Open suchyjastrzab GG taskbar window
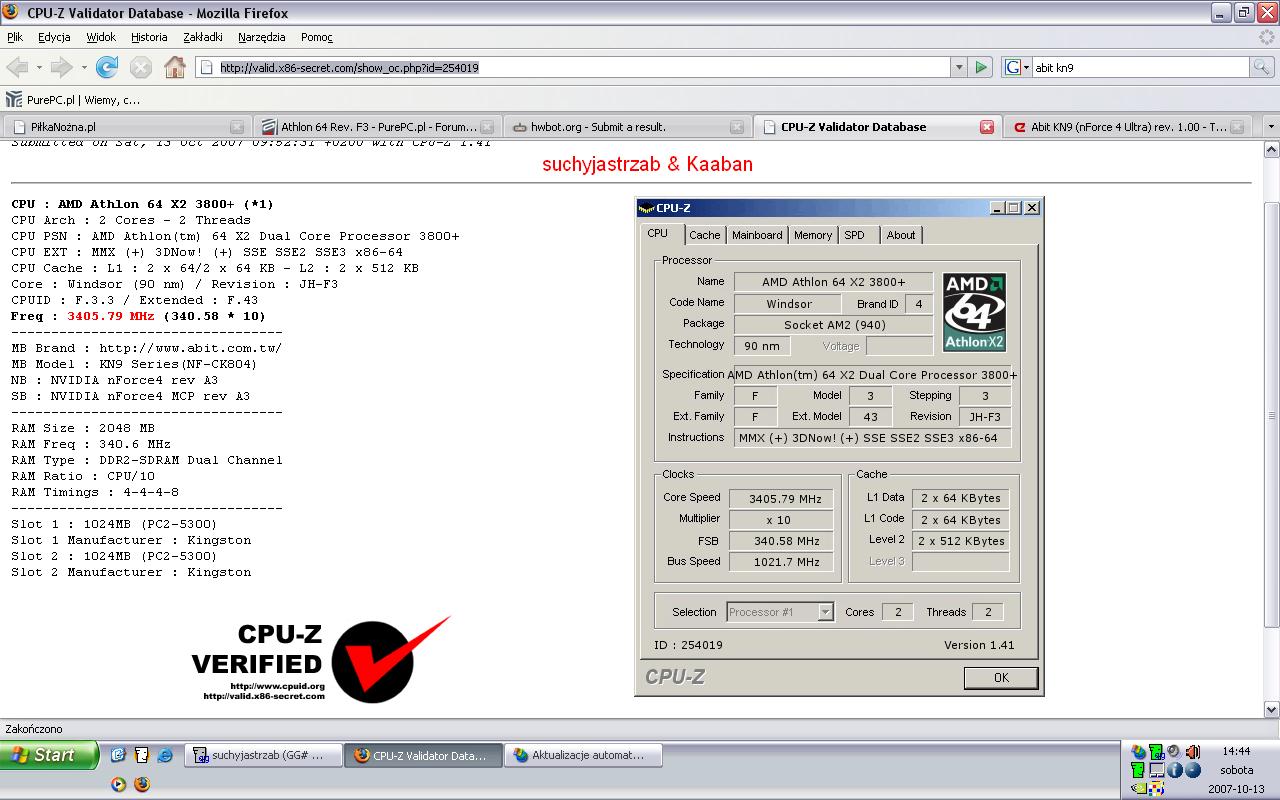The image size is (1280, 800). (x=264, y=756)
